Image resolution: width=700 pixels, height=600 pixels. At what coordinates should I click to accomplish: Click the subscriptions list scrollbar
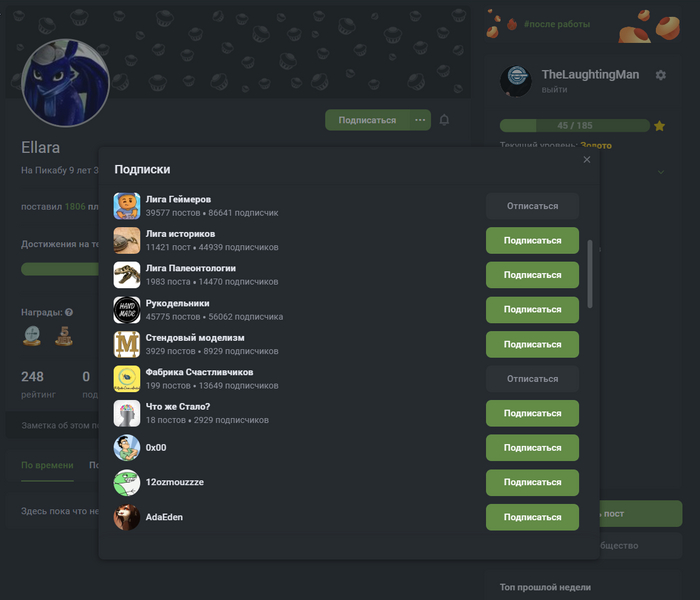[590, 274]
